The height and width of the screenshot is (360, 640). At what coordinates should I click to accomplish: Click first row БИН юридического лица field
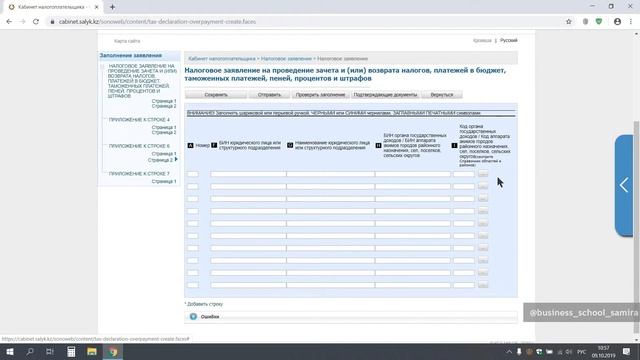click(248, 174)
